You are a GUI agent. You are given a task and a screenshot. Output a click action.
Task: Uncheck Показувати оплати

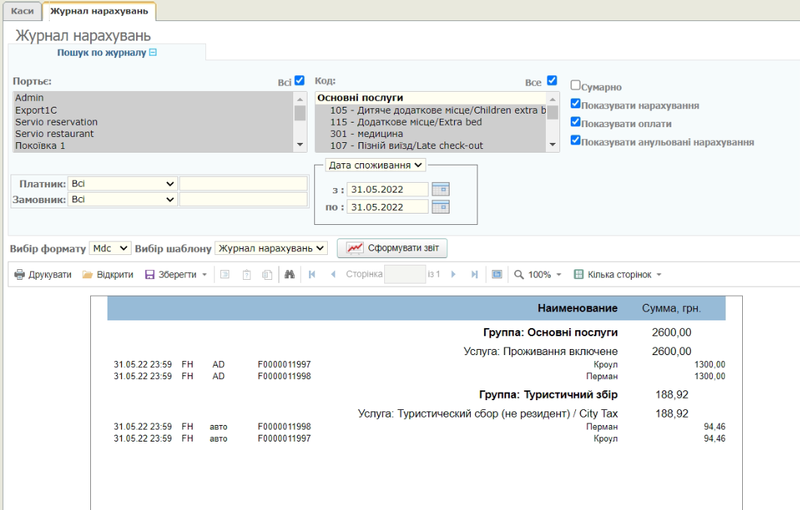coord(576,122)
